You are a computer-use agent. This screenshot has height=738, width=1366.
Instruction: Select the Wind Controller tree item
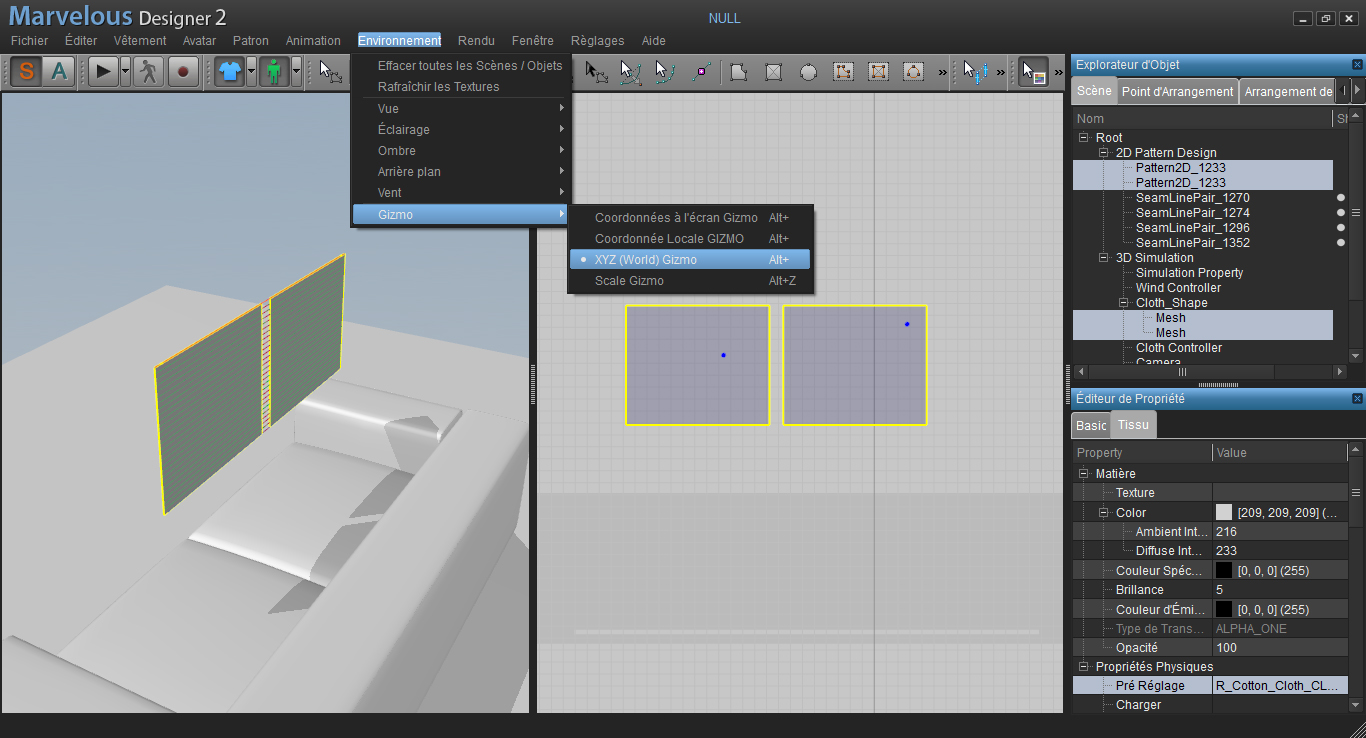coord(1178,288)
